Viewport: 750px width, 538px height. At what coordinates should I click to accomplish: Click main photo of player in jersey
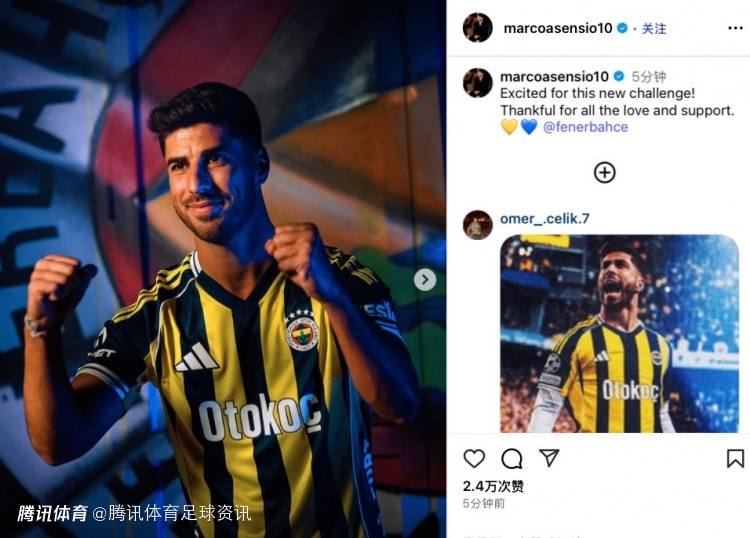pos(223,269)
